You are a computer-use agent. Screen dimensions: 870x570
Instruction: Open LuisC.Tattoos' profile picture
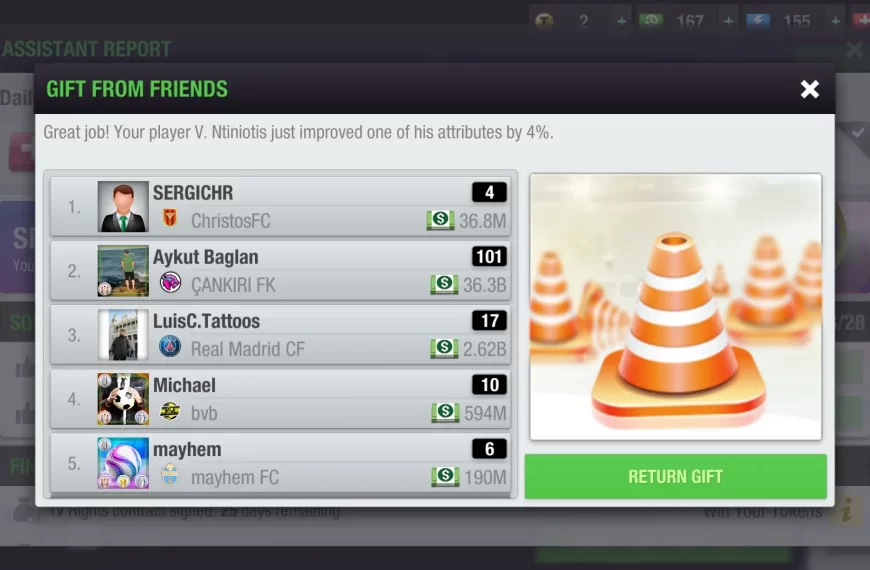click(x=123, y=335)
